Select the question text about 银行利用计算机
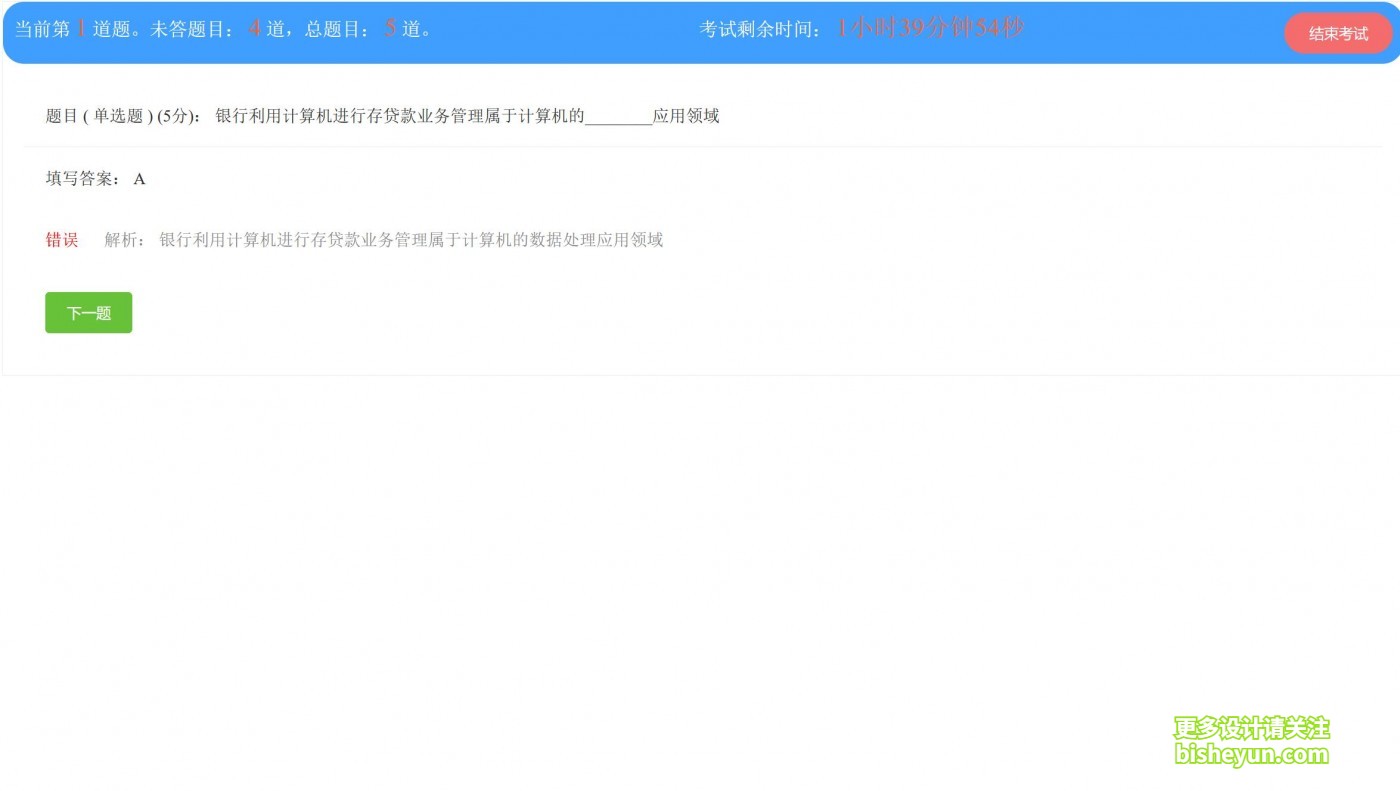The height and width of the screenshot is (791, 1400). pos(467,116)
